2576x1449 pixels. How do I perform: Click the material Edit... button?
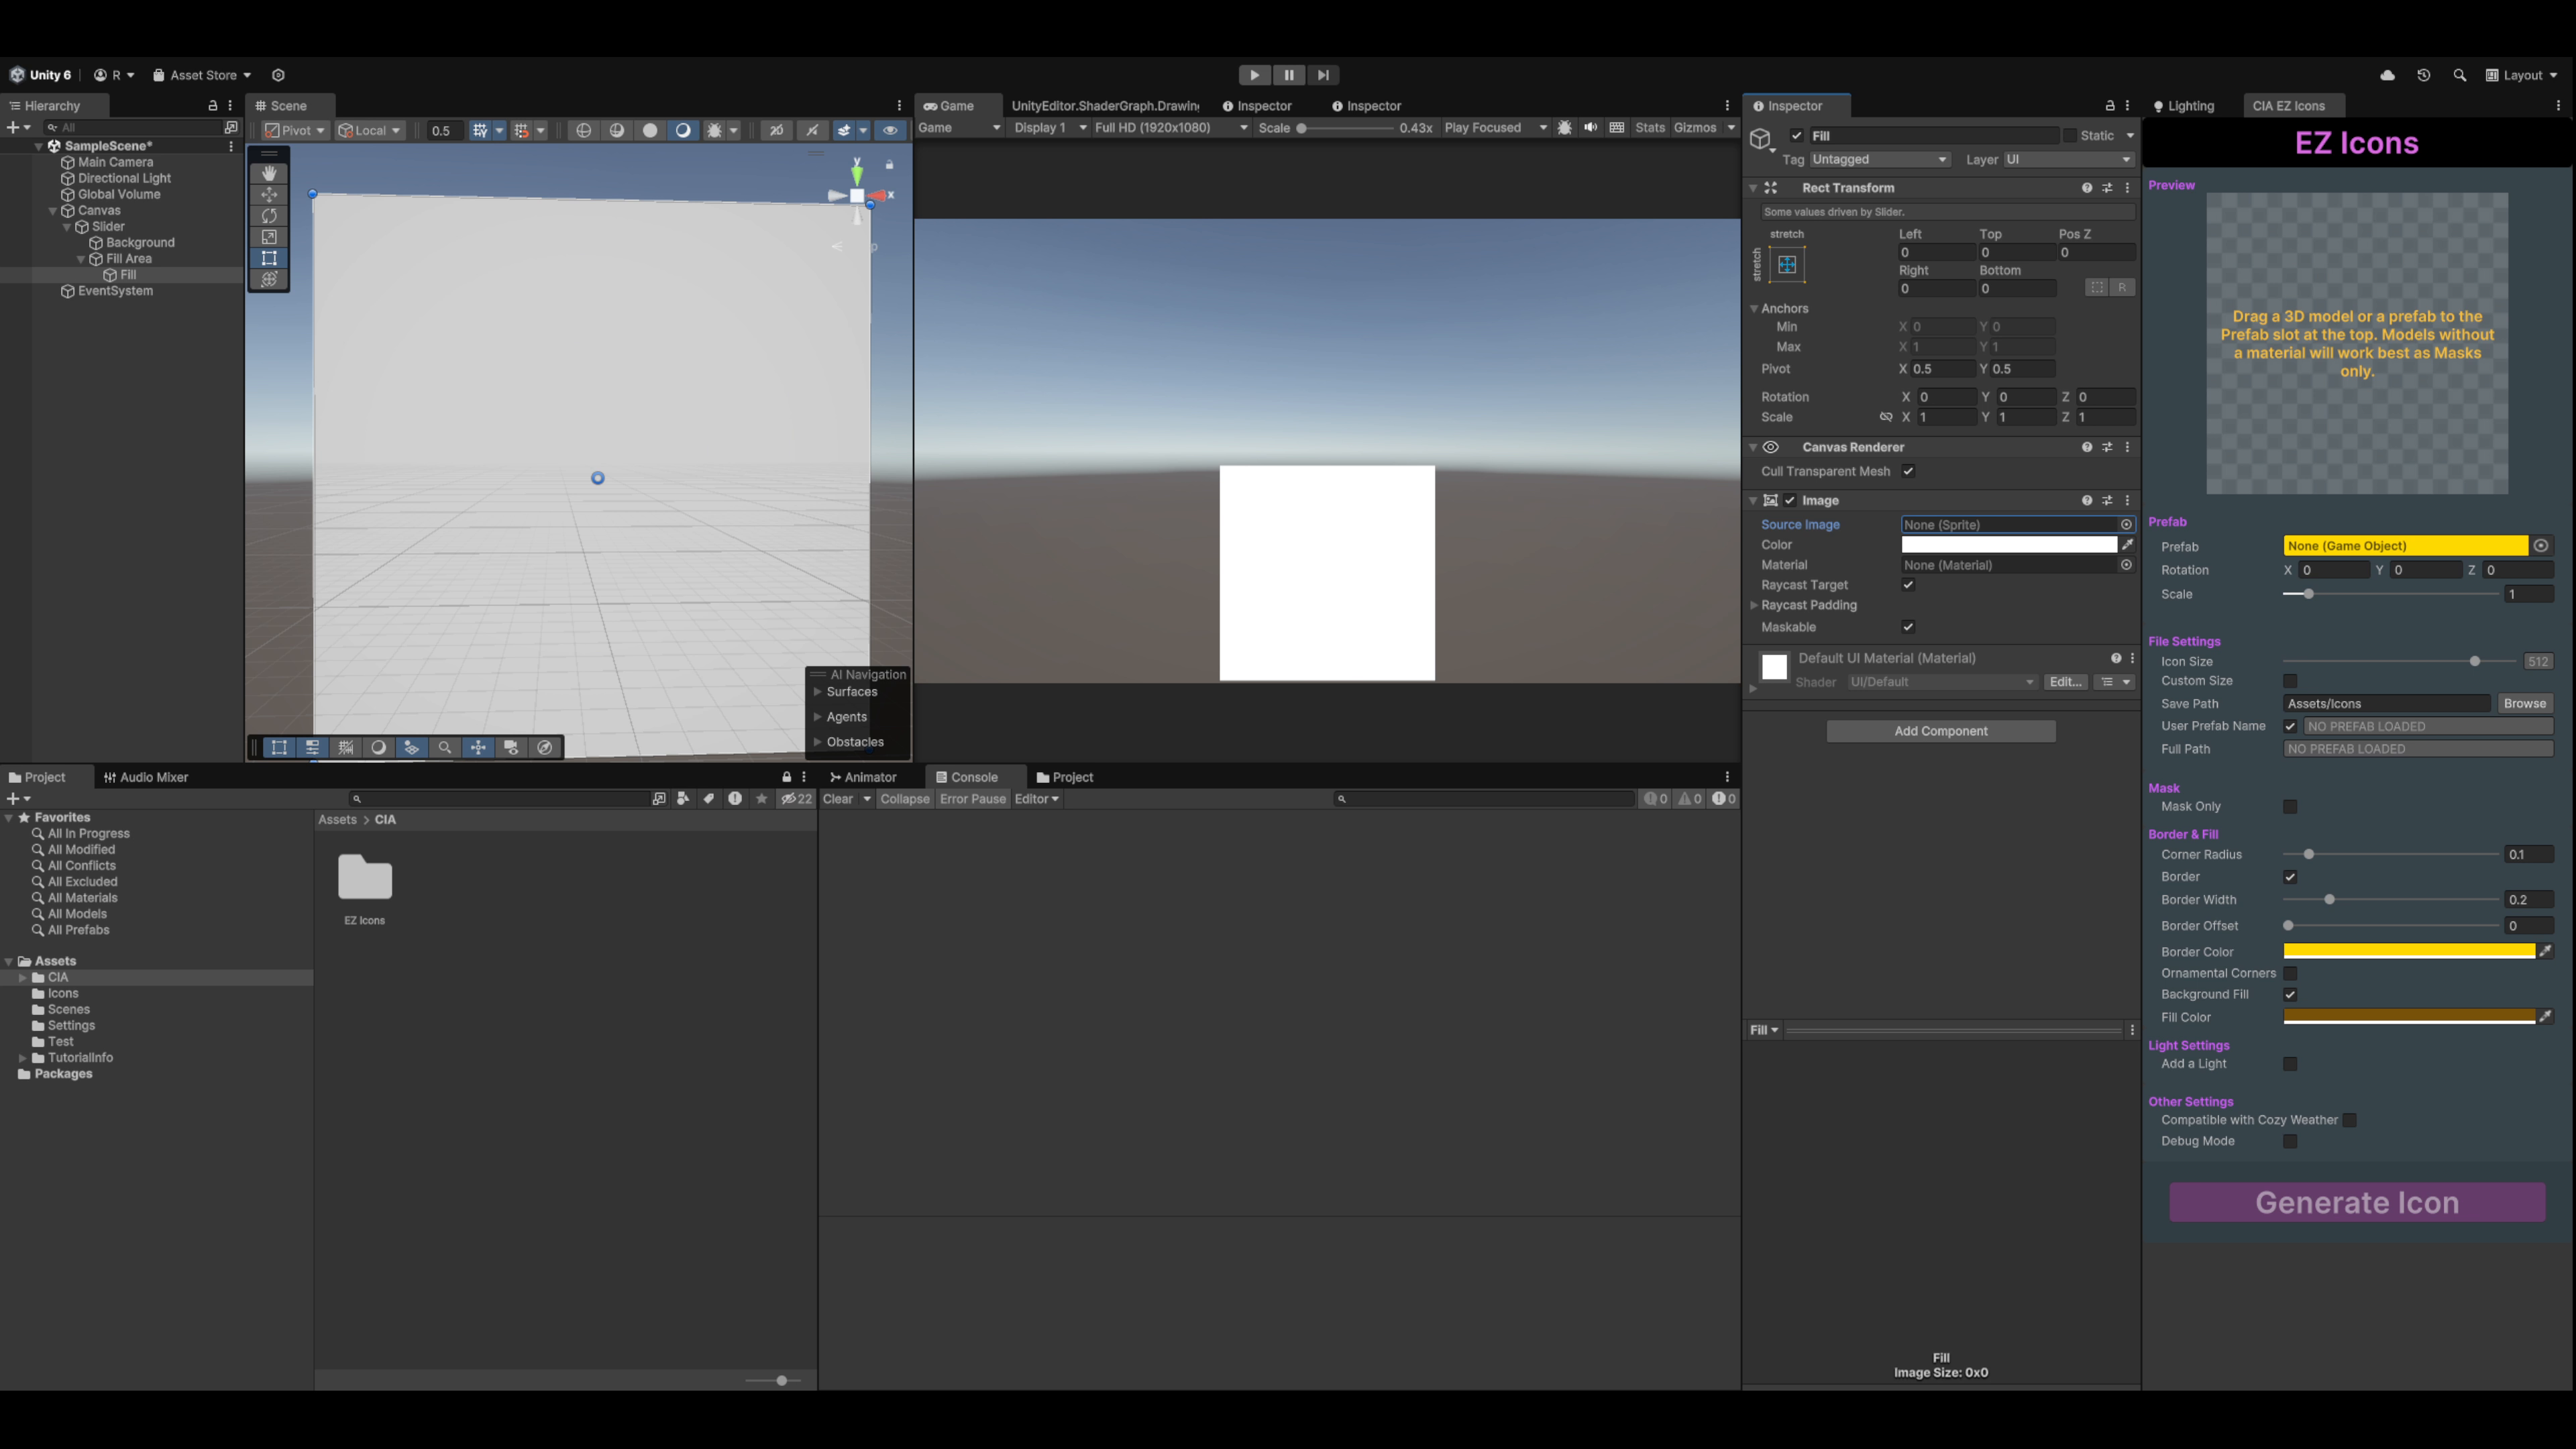pyautogui.click(x=2065, y=682)
